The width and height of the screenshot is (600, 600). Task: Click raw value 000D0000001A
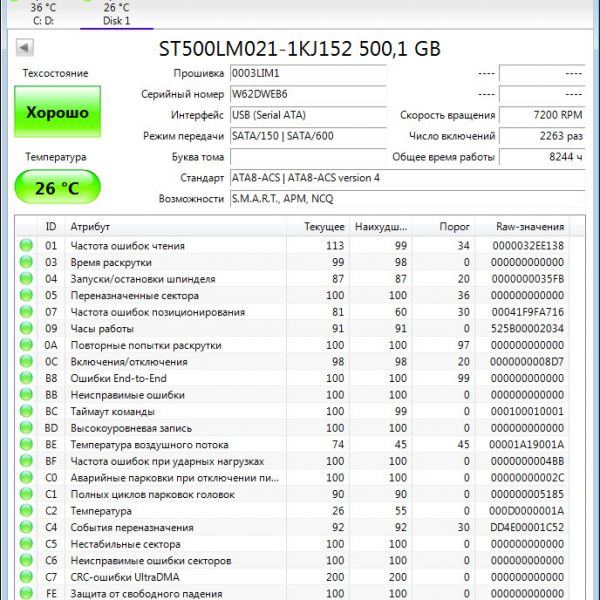527,511
